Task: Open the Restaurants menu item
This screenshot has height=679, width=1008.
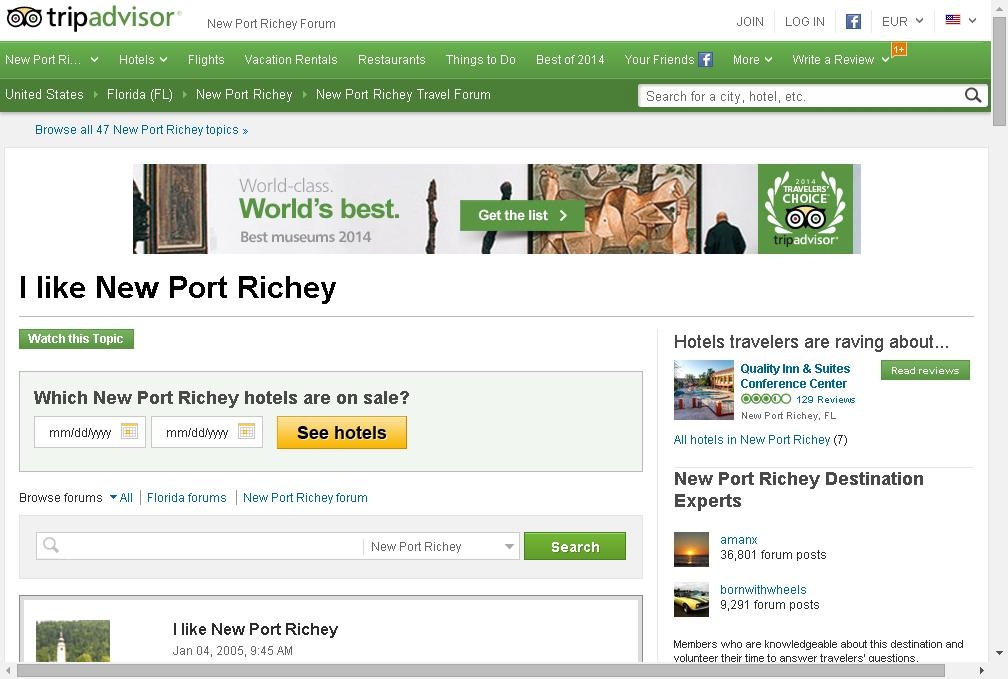Action: coord(392,60)
